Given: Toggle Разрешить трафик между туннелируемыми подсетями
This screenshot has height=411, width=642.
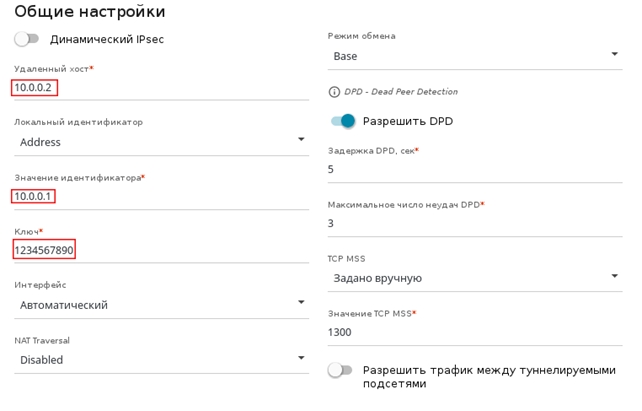Looking at the screenshot, I should tap(341, 370).
